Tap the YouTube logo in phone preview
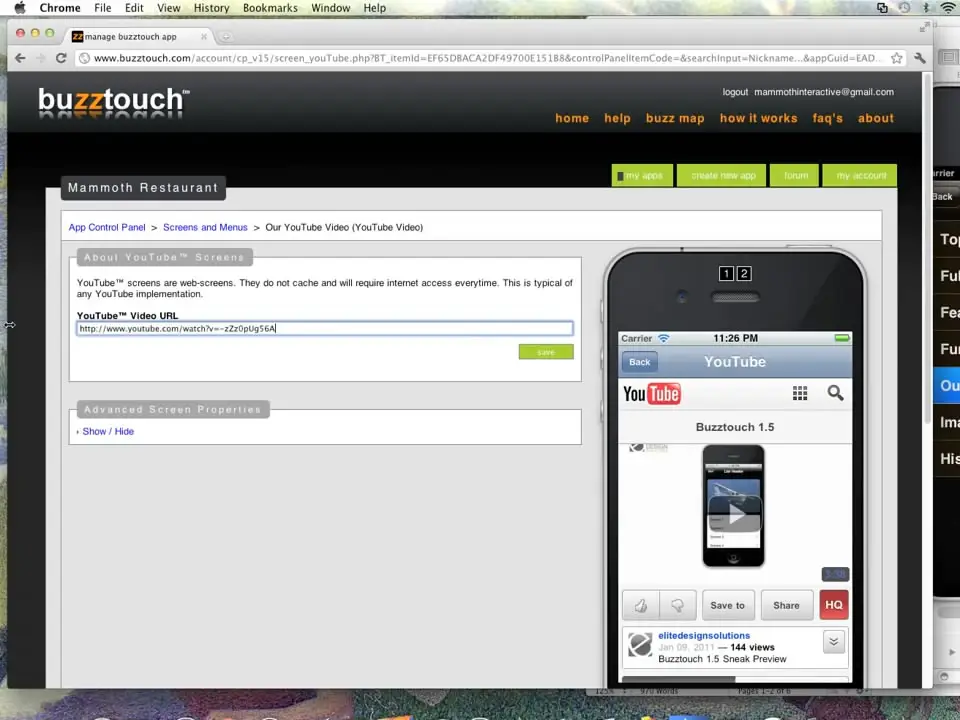The width and height of the screenshot is (960, 720). (x=651, y=394)
